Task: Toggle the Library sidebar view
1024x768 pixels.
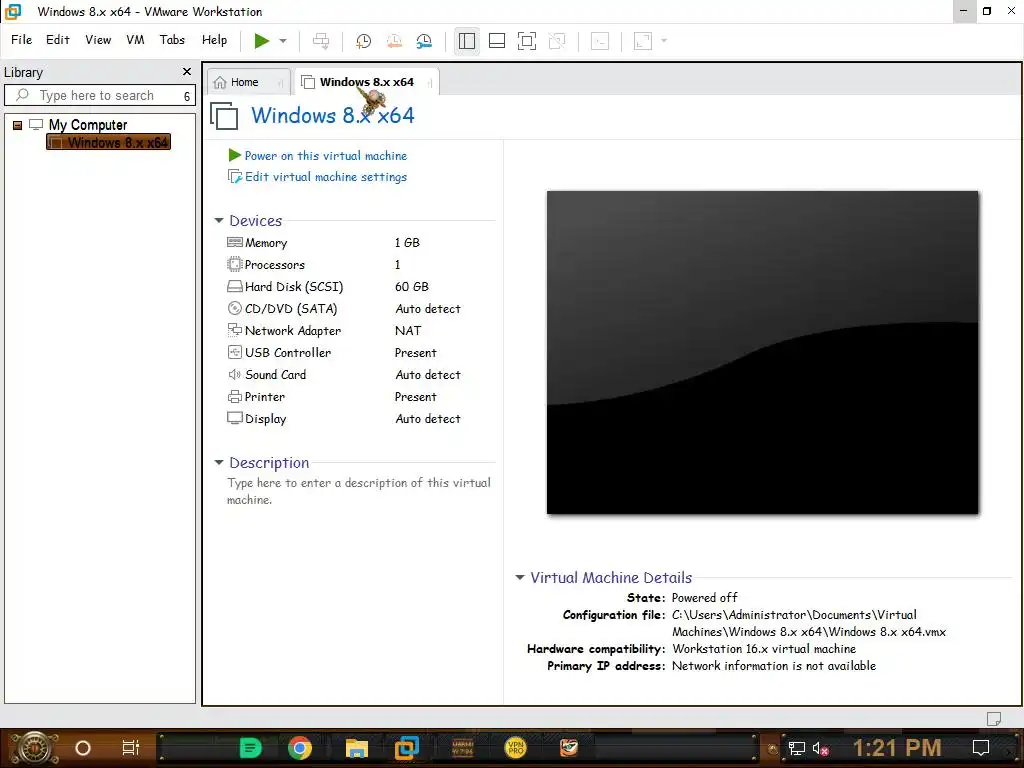Action: pos(466,41)
